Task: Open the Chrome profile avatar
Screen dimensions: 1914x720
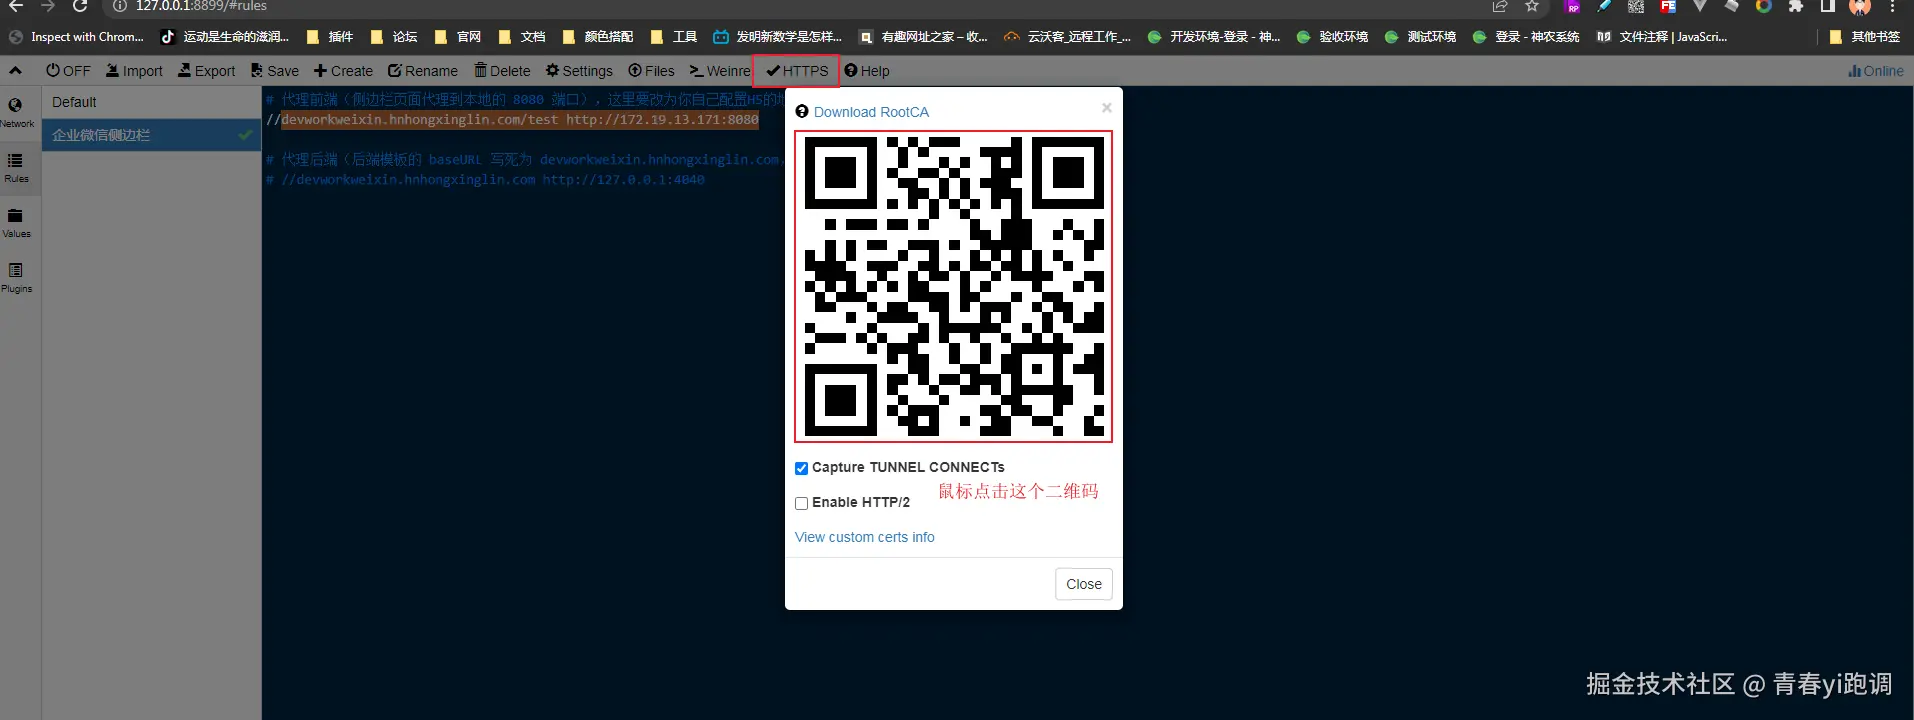Action: coord(1860,6)
